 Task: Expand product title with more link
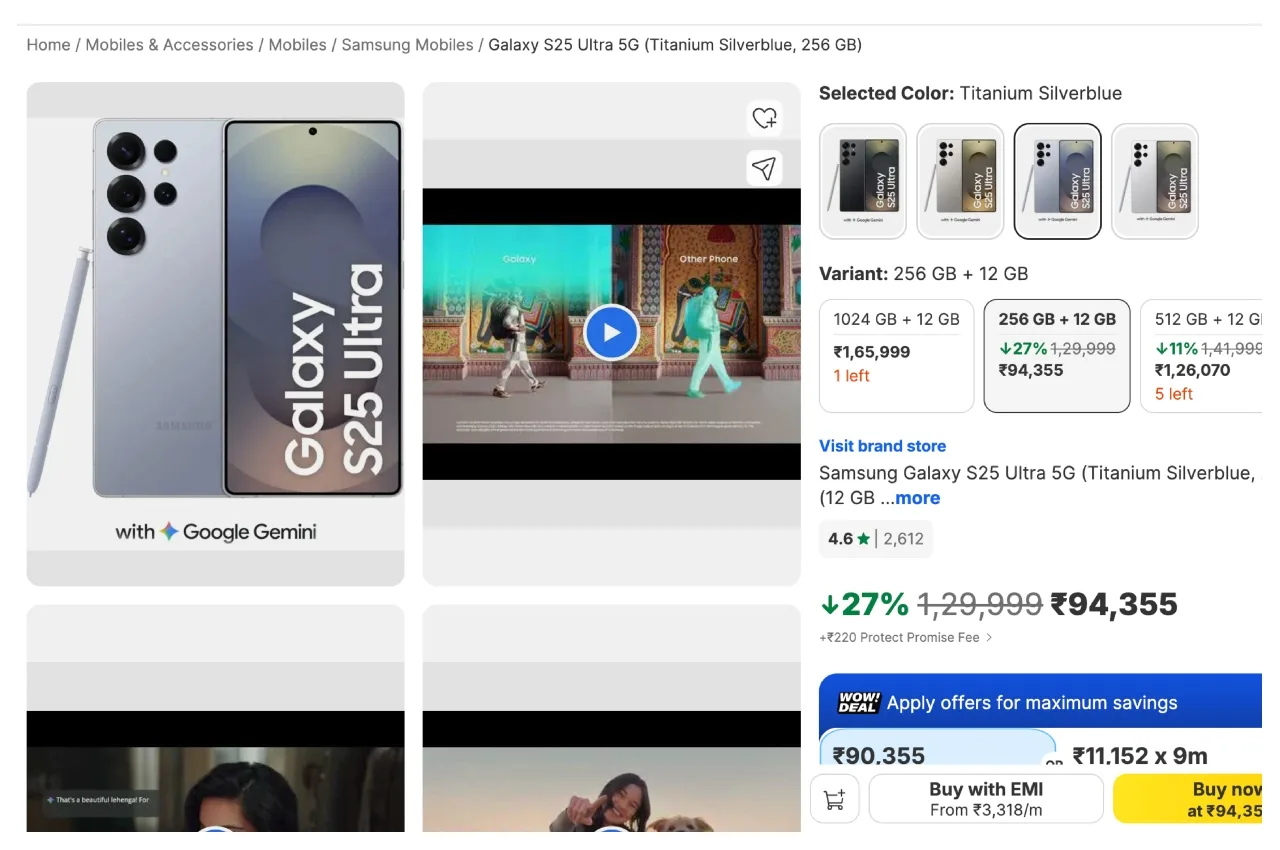click(x=917, y=498)
